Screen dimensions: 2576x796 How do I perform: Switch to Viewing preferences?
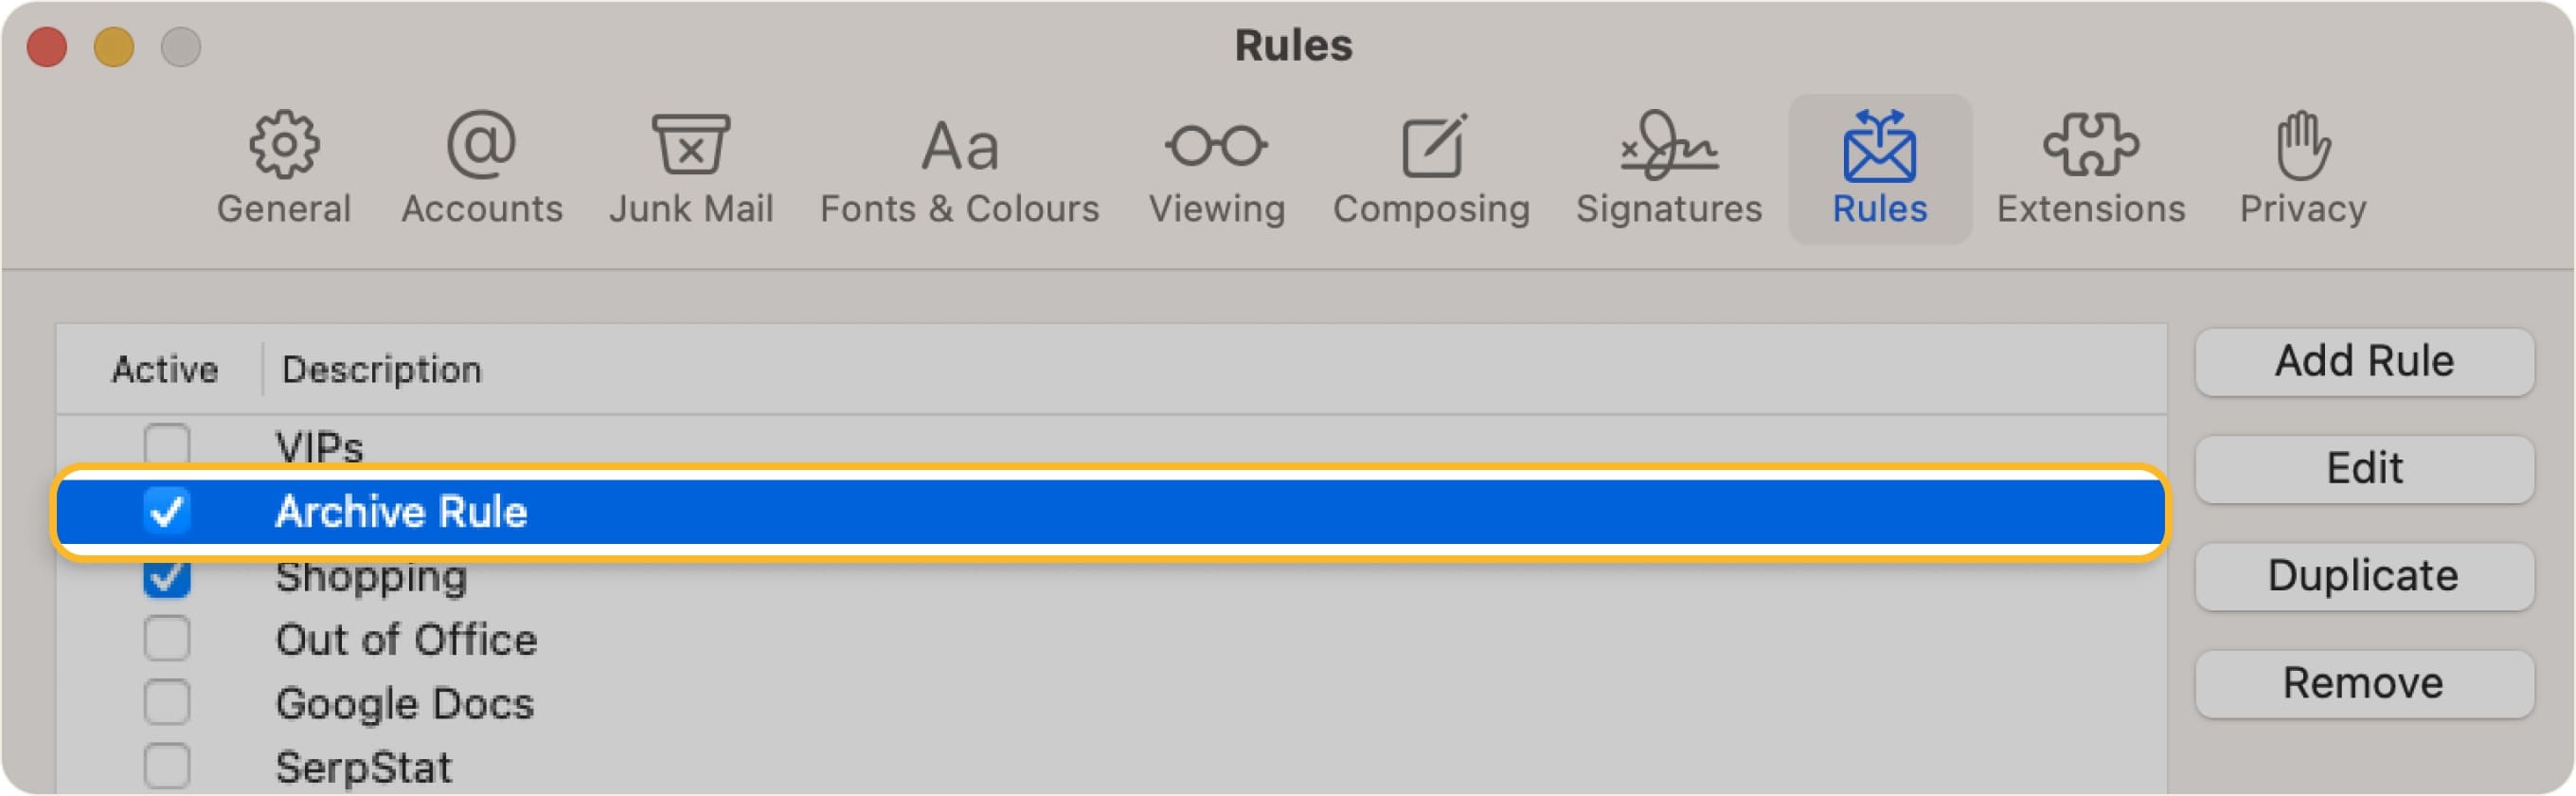1216,165
